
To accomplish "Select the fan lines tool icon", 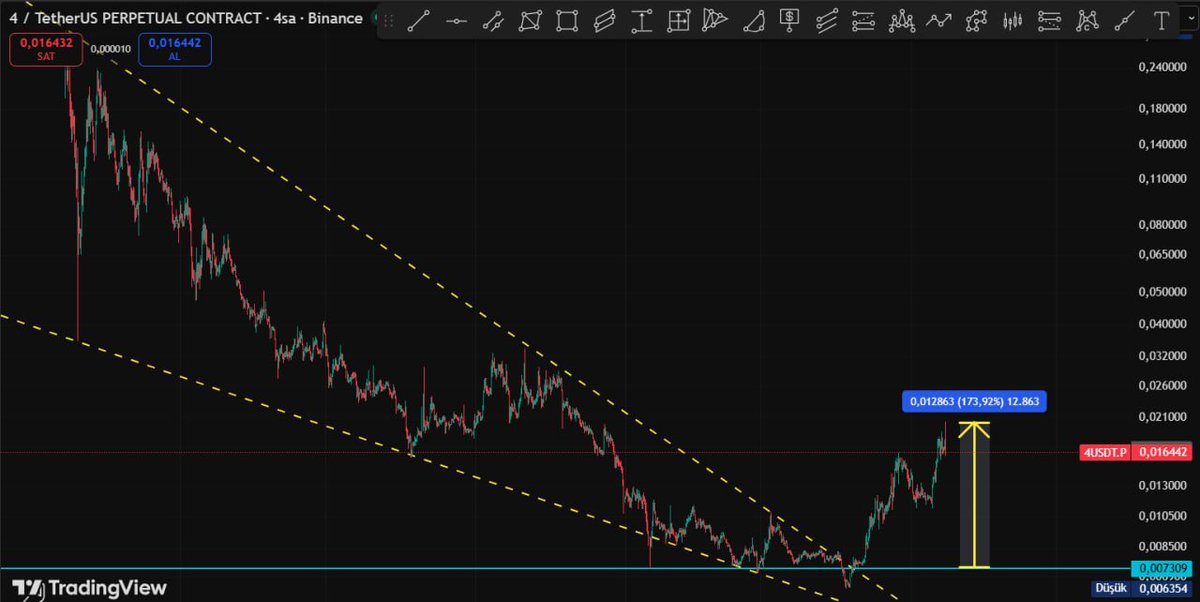I will (714, 20).
